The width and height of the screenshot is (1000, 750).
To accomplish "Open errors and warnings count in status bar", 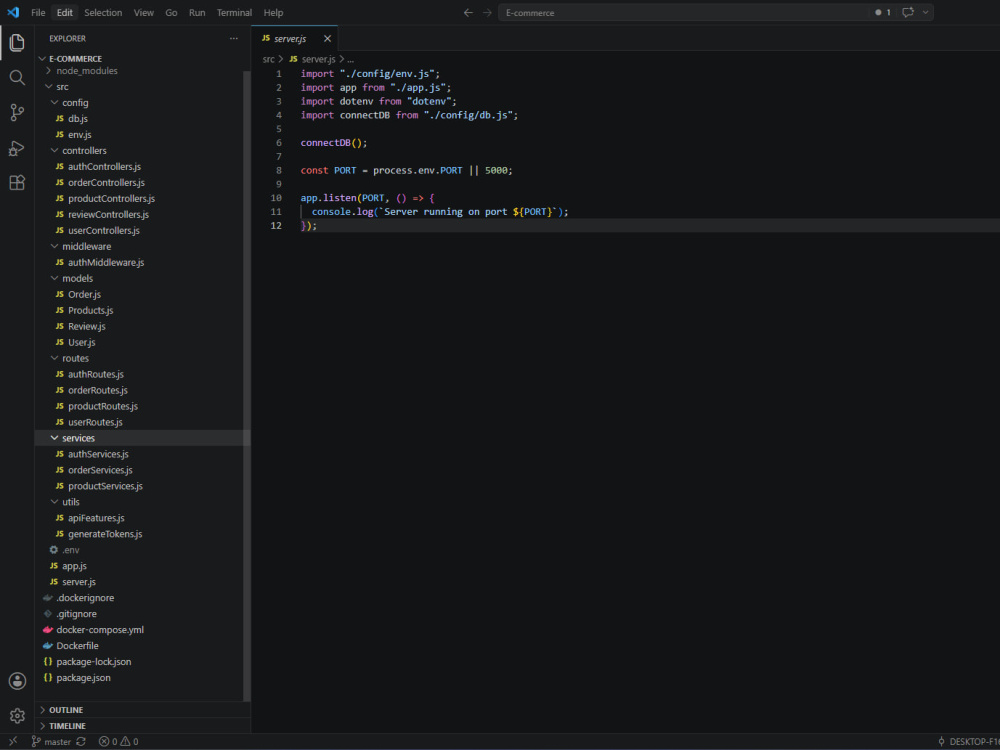I will pyautogui.click(x=119, y=741).
